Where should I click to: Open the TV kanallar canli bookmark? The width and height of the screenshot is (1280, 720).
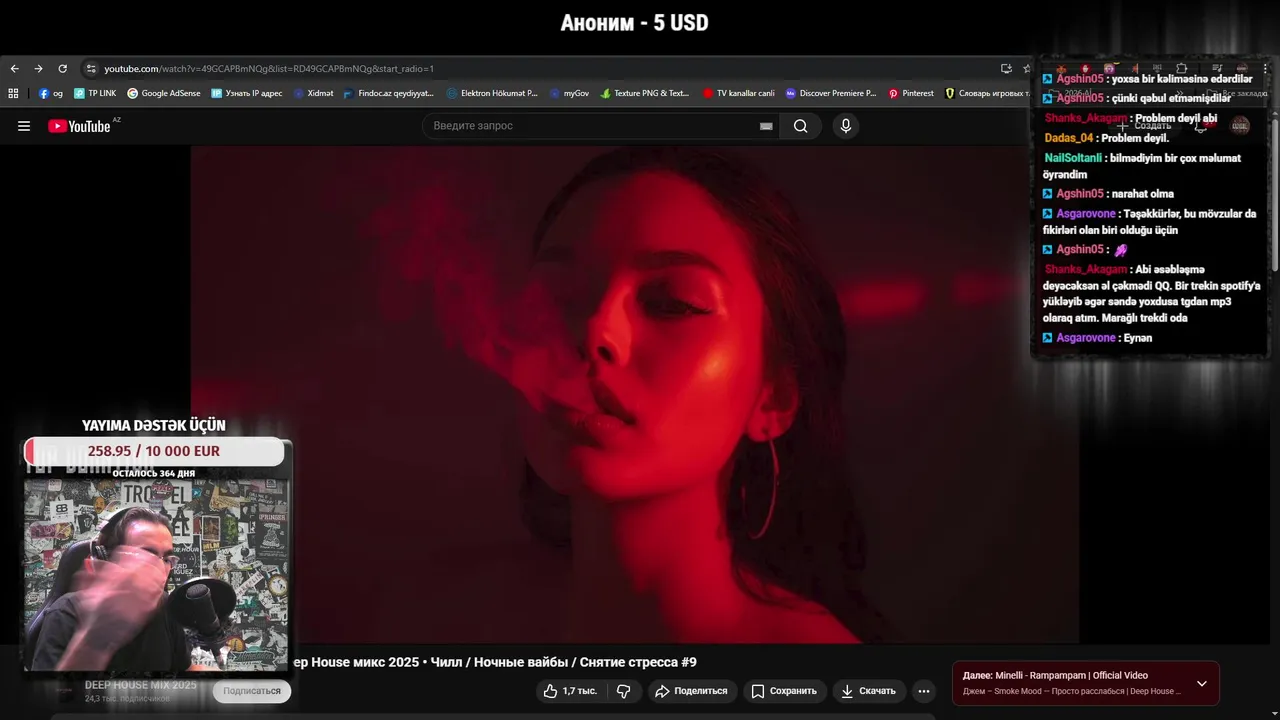point(739,93)
